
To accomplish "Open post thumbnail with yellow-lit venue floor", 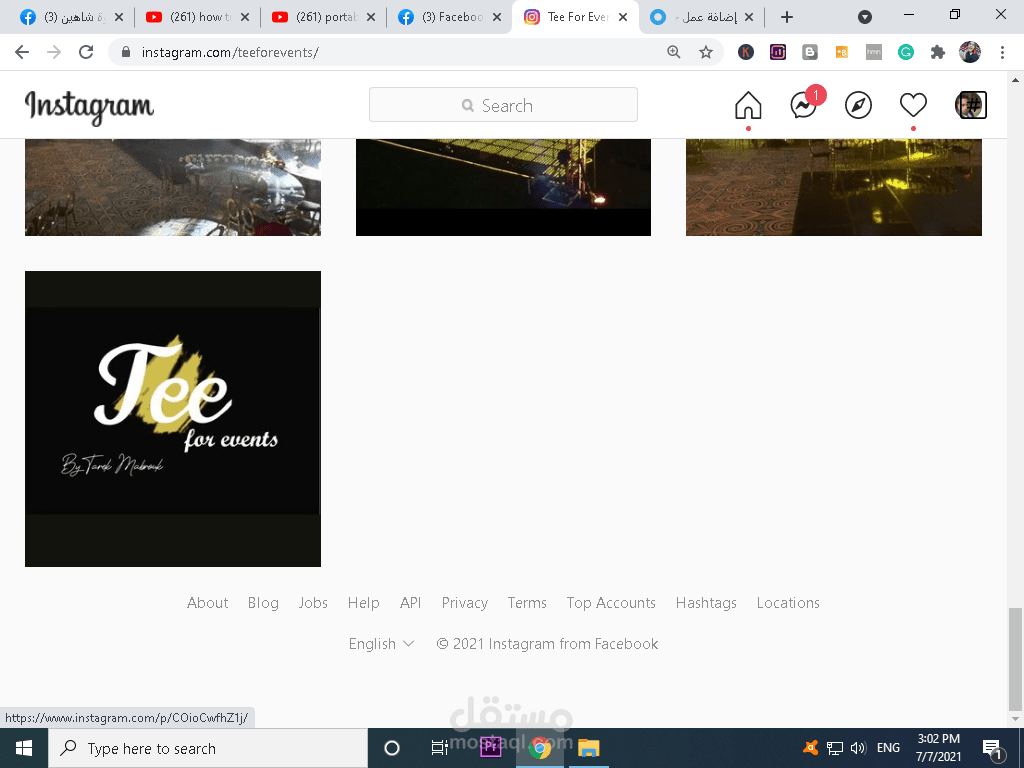I will pyautogui.click(x=833, y=187).
